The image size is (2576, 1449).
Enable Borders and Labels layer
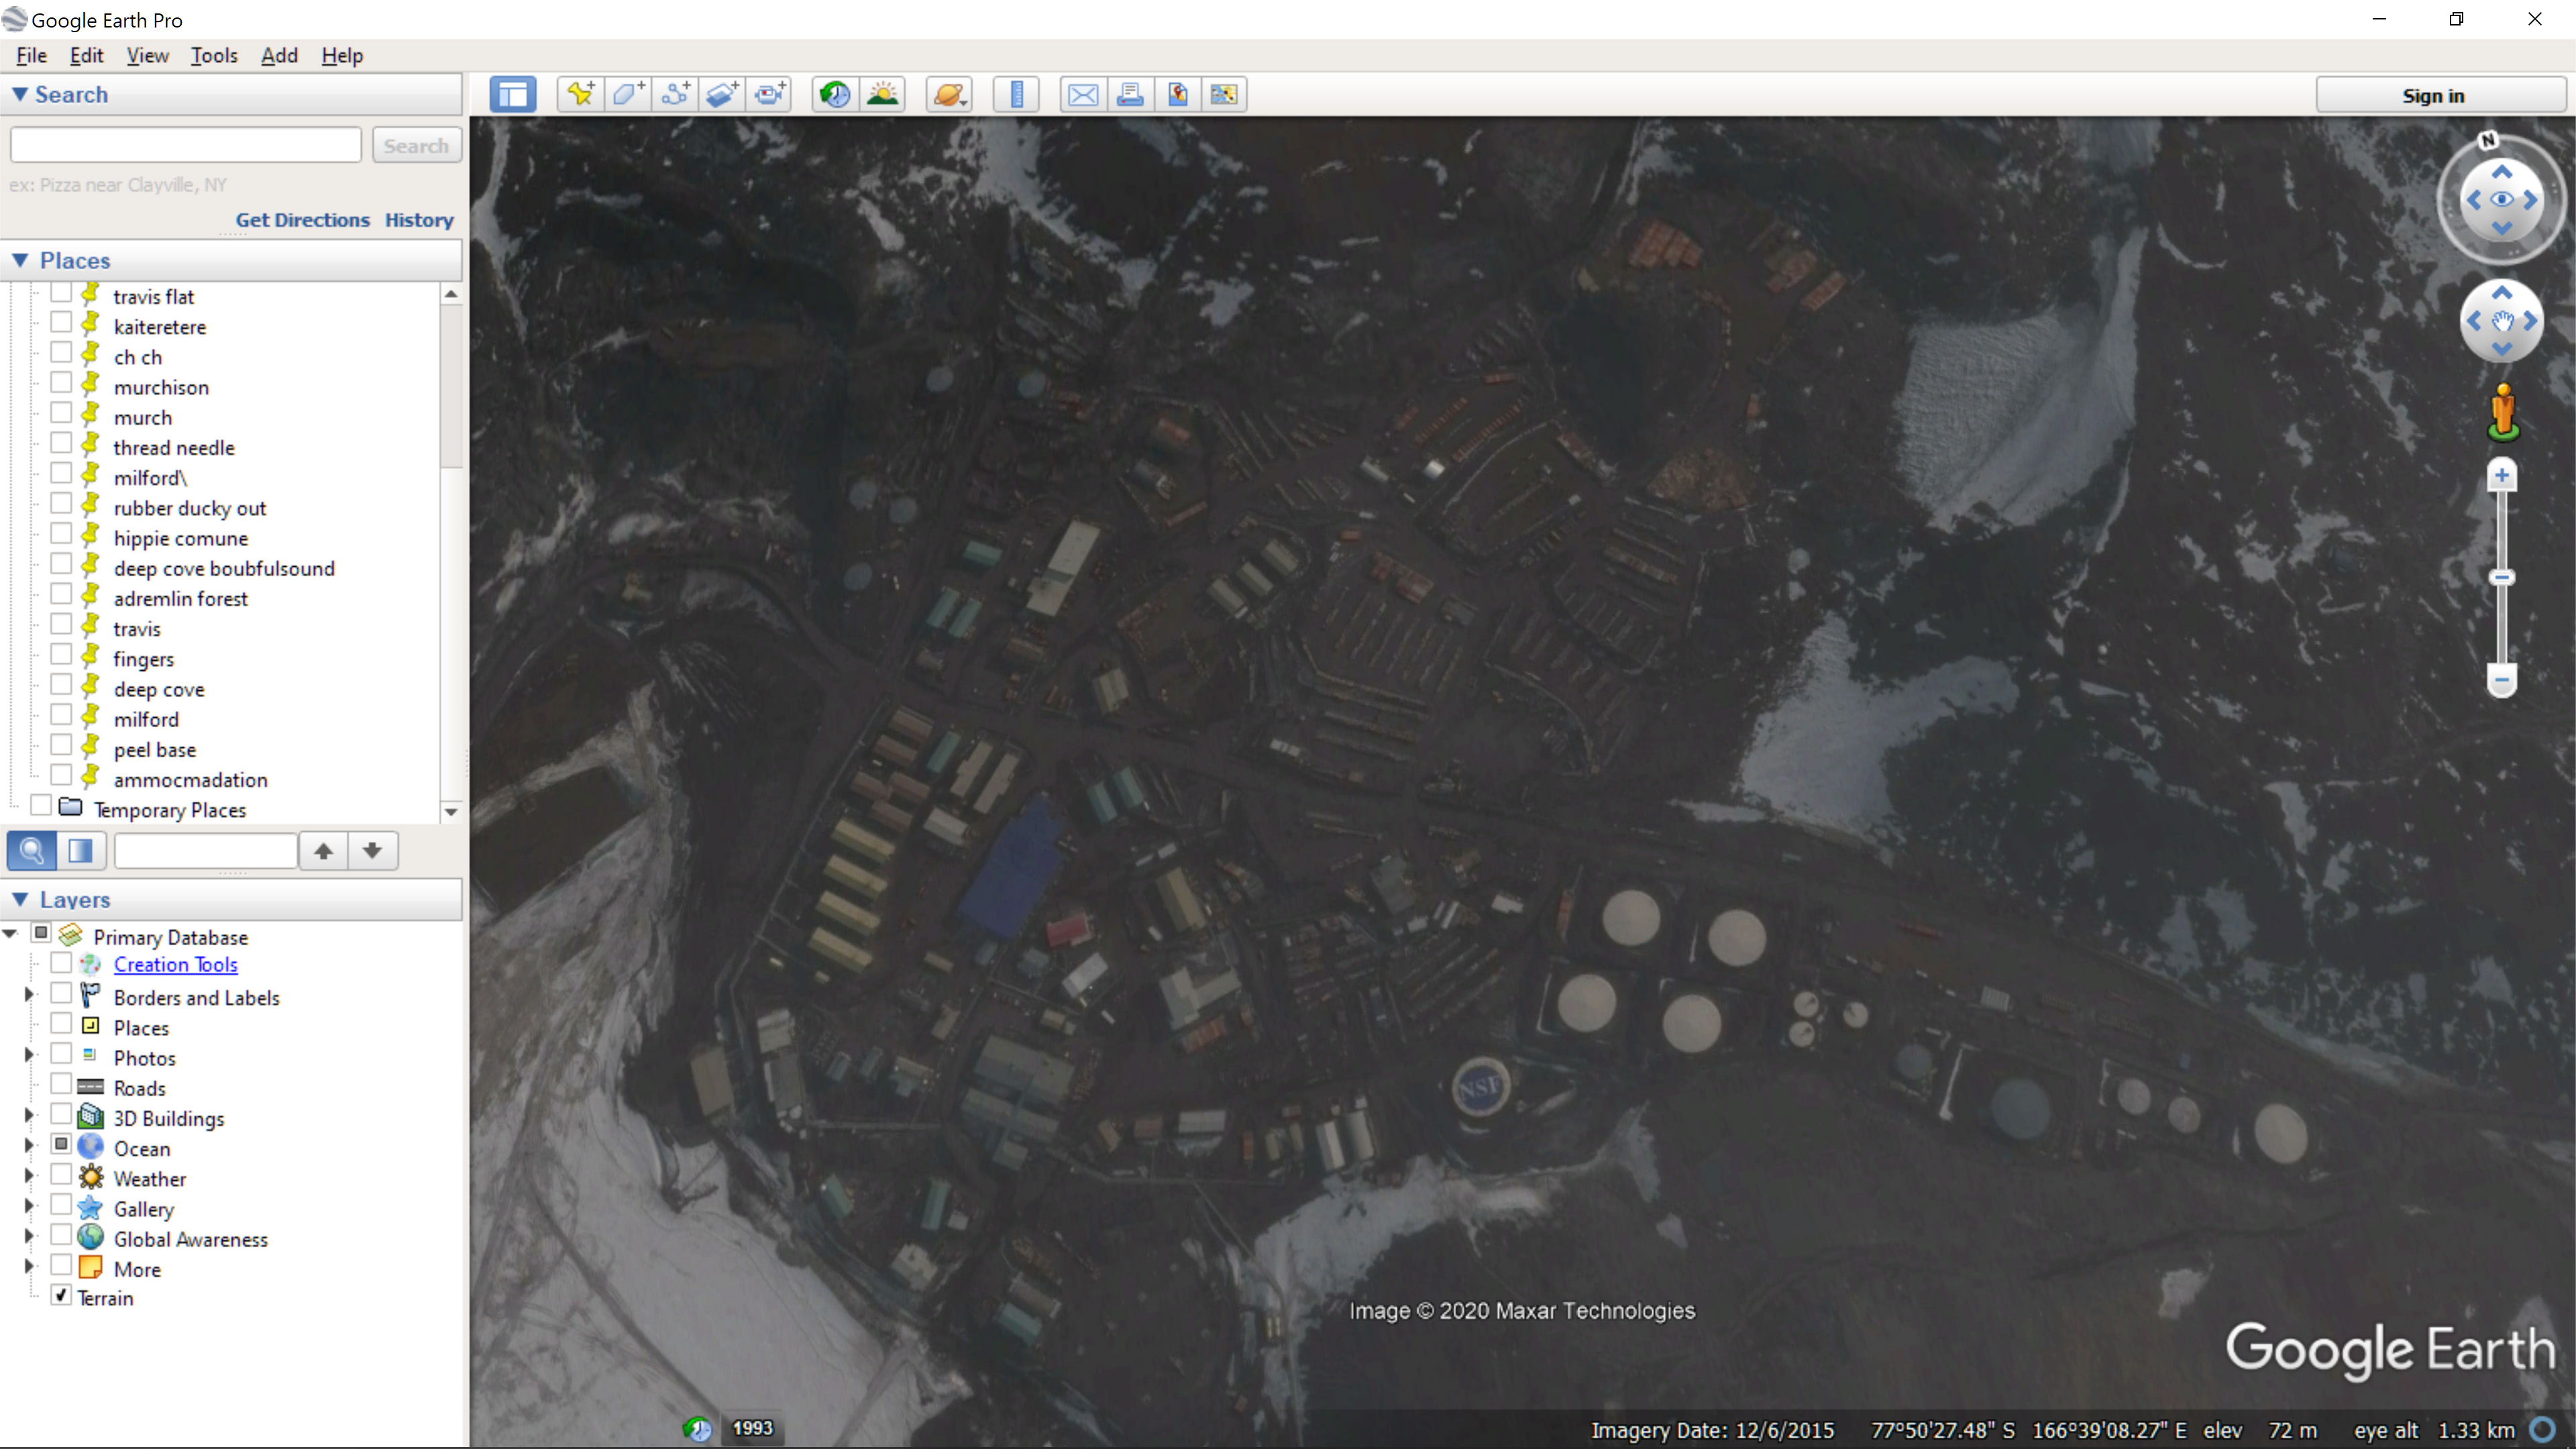tap(61, 994)
